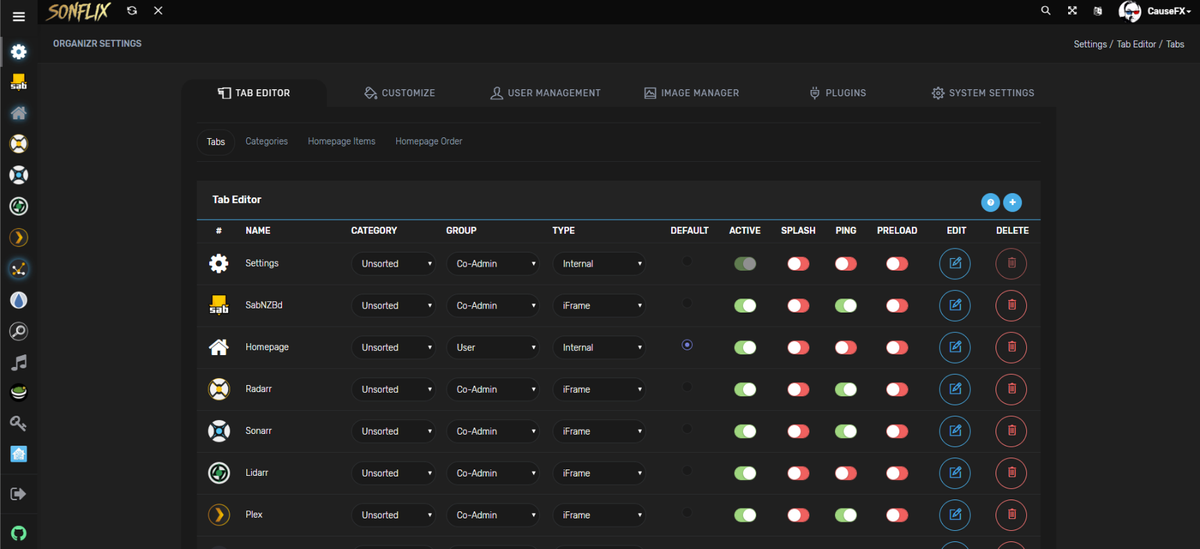Toggle Preload switch for Sonarr

pos(897,432)
